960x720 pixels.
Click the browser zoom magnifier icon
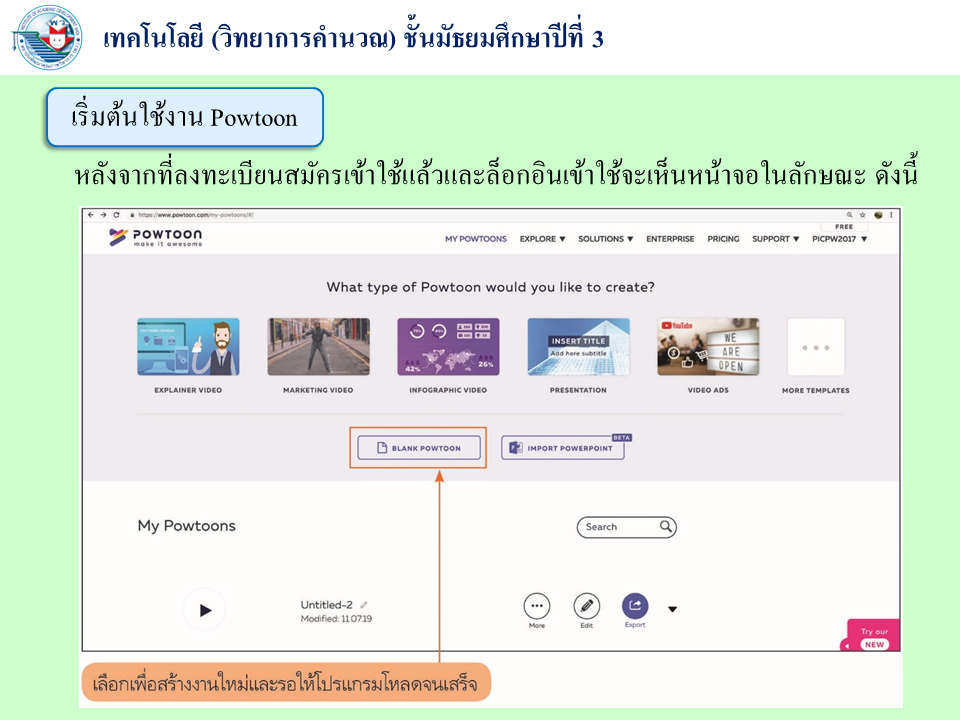[849, 215]
